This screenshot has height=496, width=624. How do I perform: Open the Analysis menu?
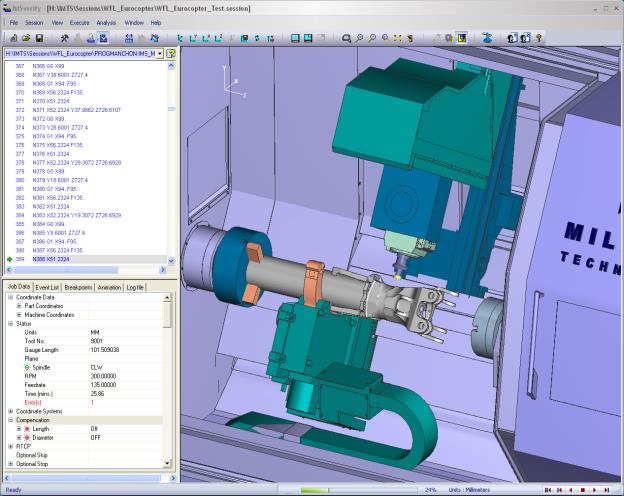click(106, 22)
